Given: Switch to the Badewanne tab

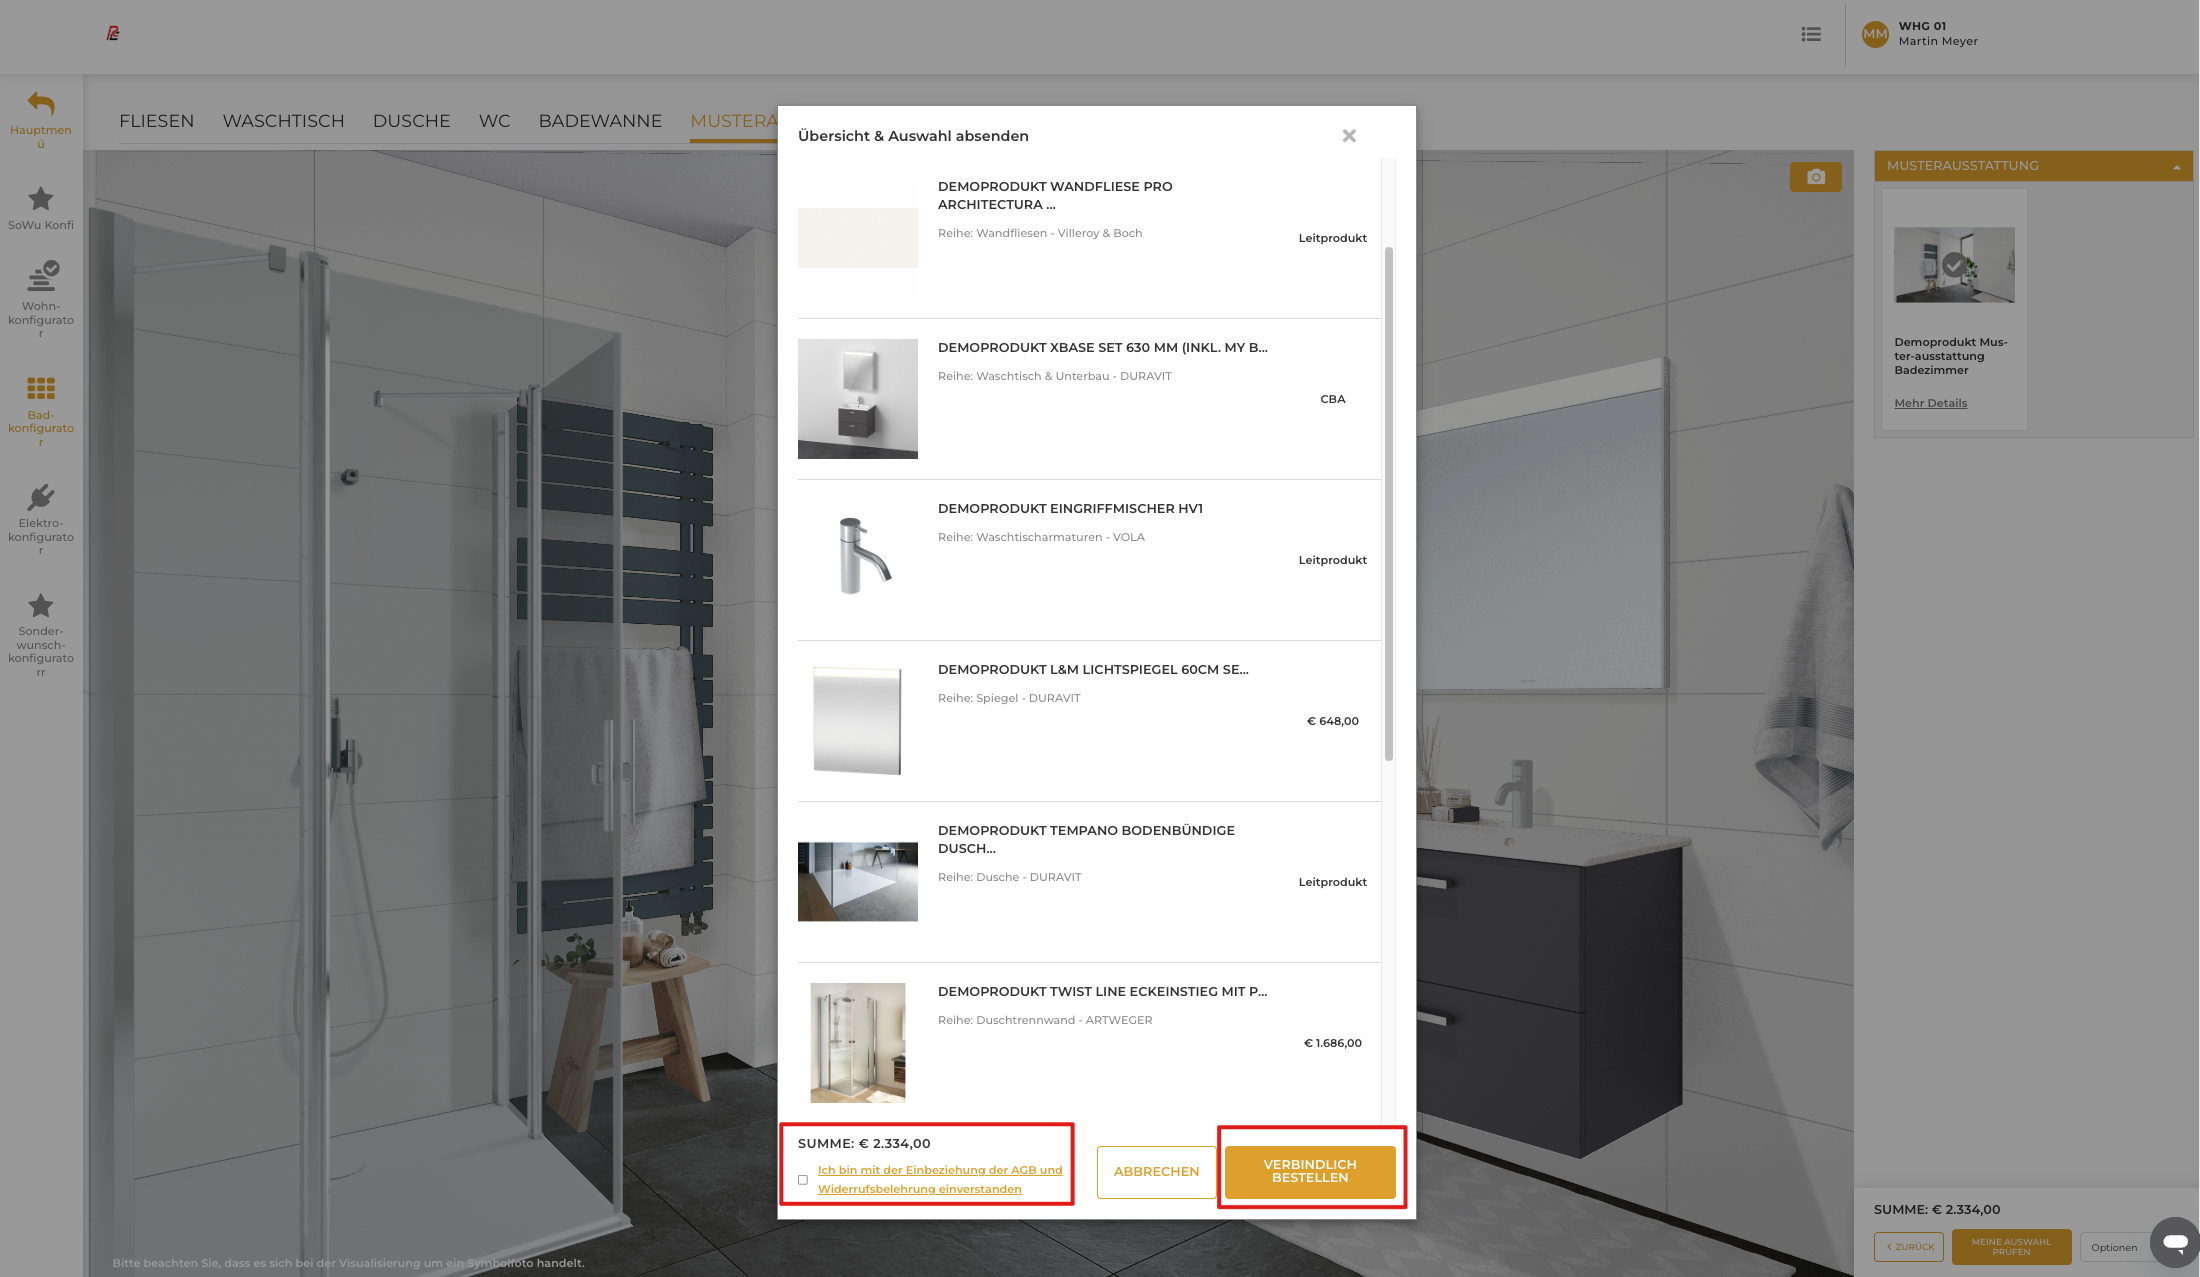Looking at the screenshot, I should point(600,121).
